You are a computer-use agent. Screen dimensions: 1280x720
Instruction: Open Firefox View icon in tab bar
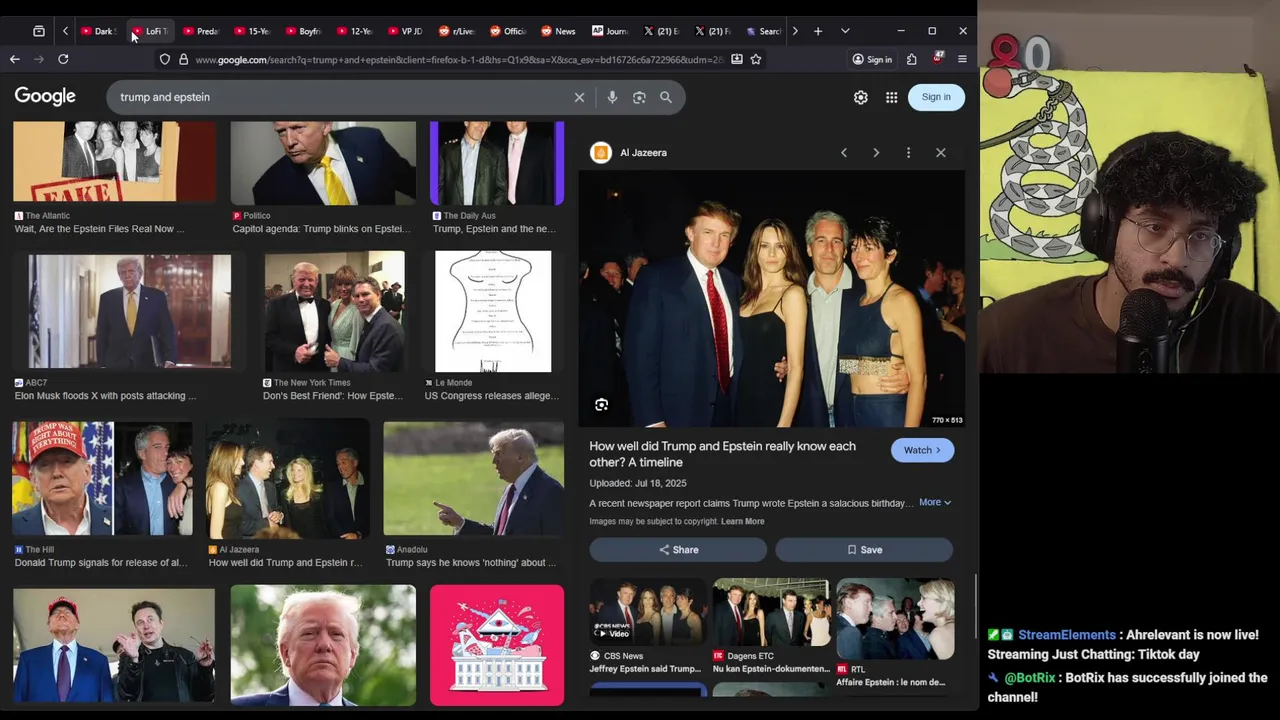39,31
